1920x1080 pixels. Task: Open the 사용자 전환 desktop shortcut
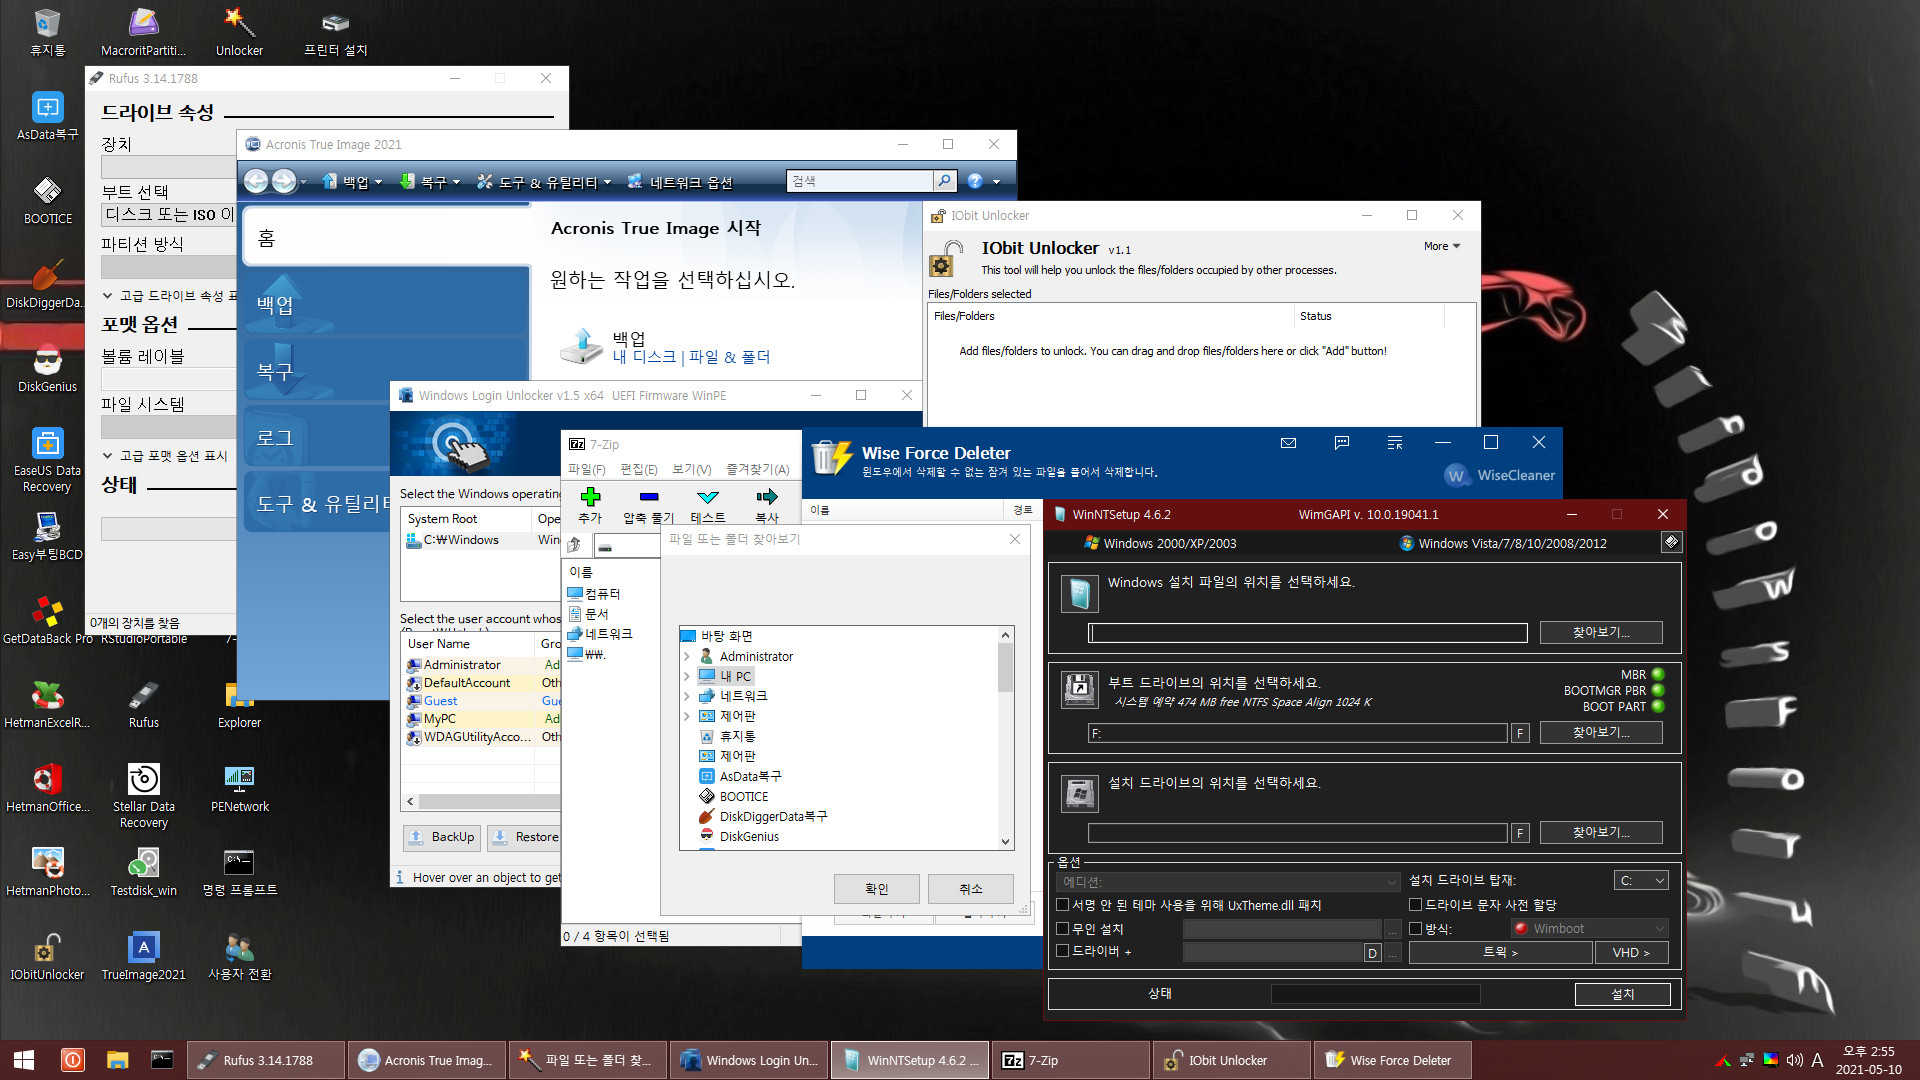[239, 956]
